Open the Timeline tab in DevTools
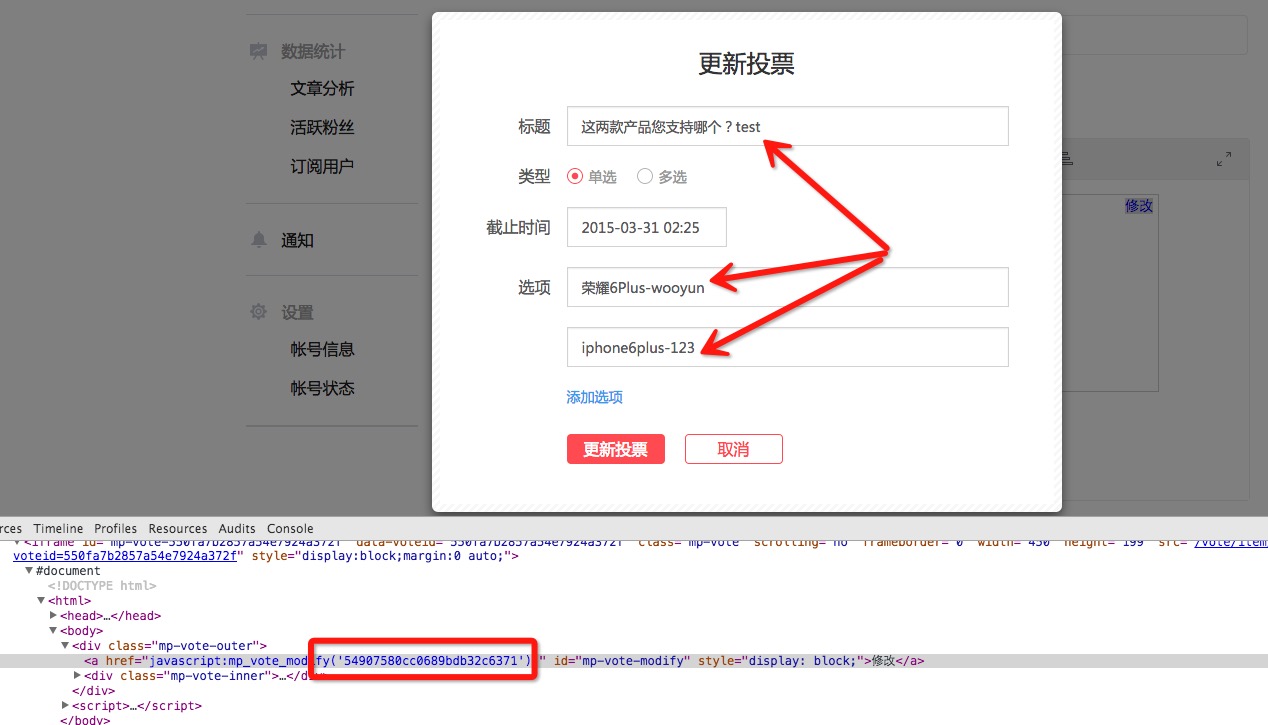 tap(58, 528)
